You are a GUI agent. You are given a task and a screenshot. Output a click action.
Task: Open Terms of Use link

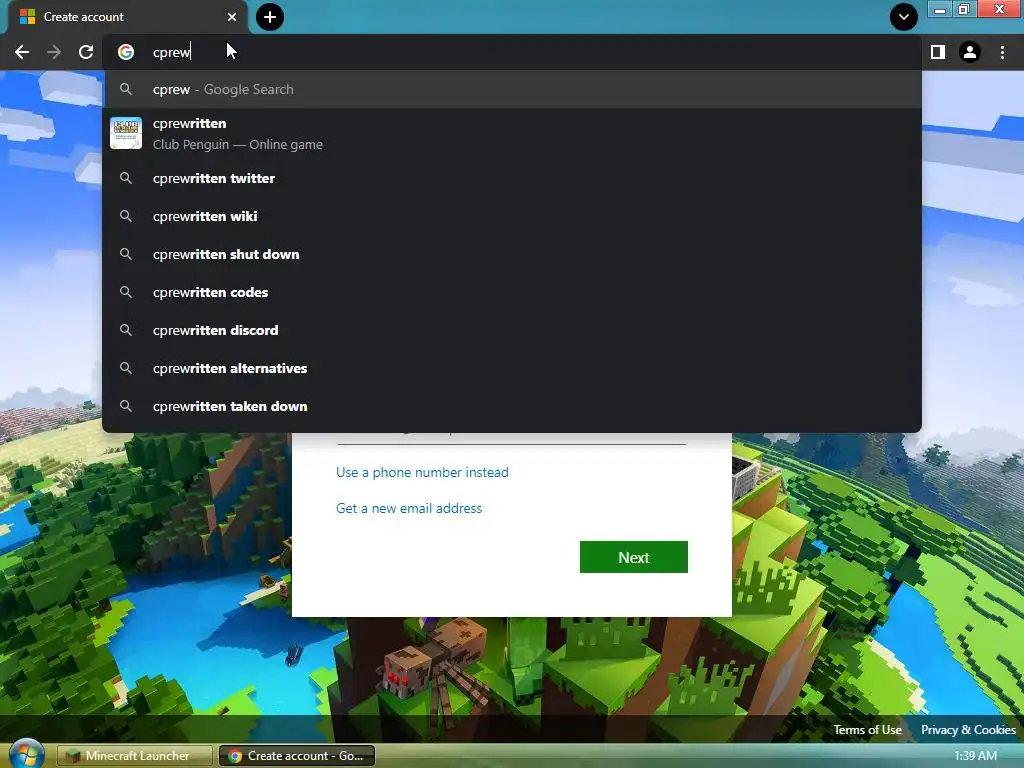[867, 729]
